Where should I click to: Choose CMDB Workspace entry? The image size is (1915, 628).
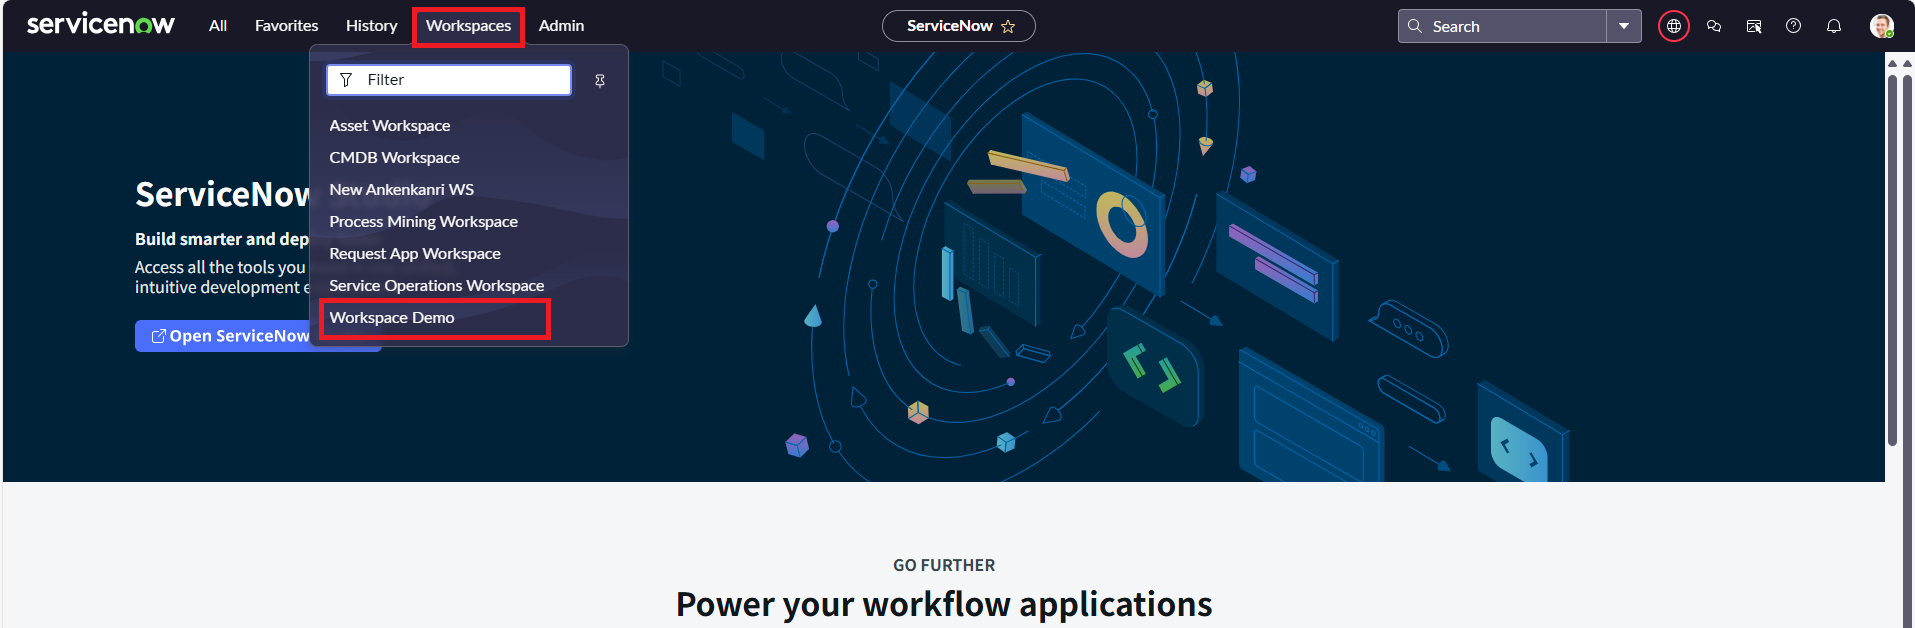coord(395,158)
